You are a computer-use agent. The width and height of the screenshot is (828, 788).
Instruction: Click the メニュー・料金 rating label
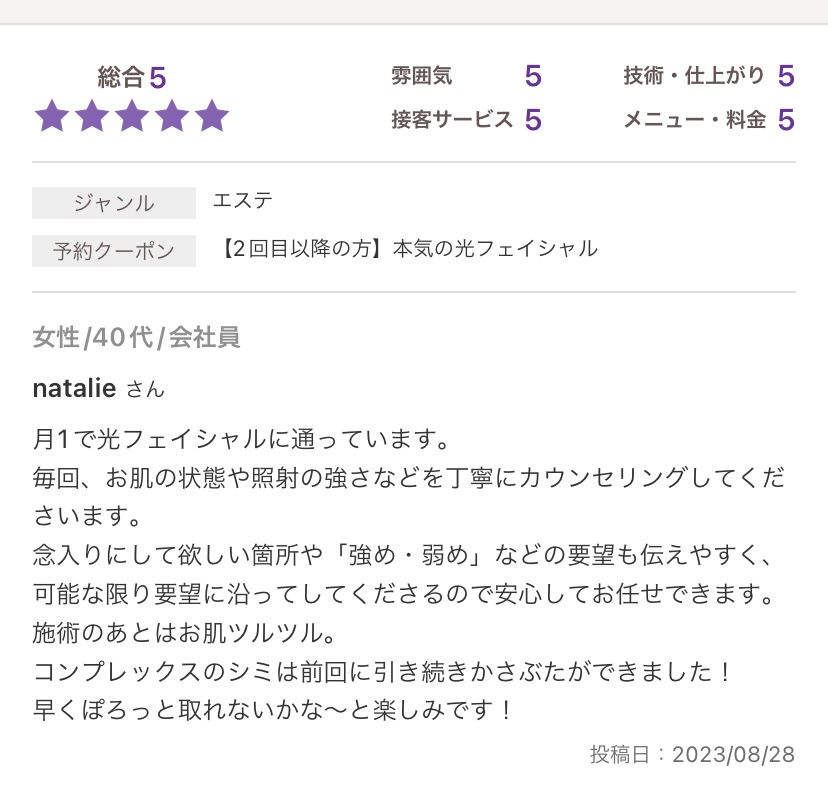pyautogui.click(x=695, y=119)
